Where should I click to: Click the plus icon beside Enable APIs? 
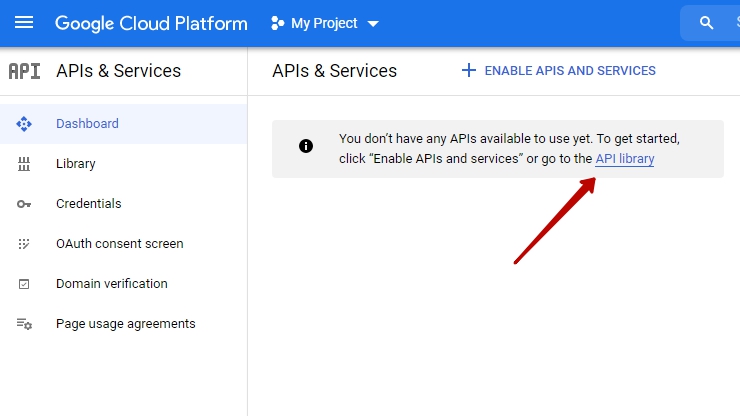tap(469, 70)
